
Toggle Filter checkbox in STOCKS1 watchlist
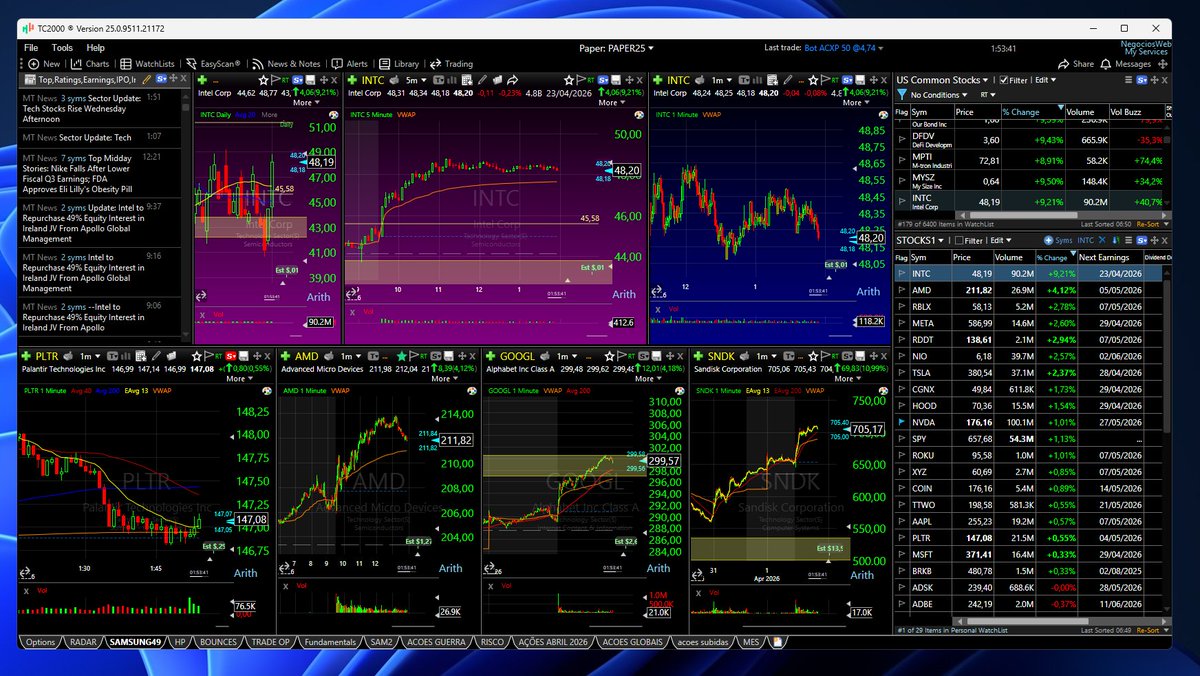pyautogui.click(x=959, y=240)
